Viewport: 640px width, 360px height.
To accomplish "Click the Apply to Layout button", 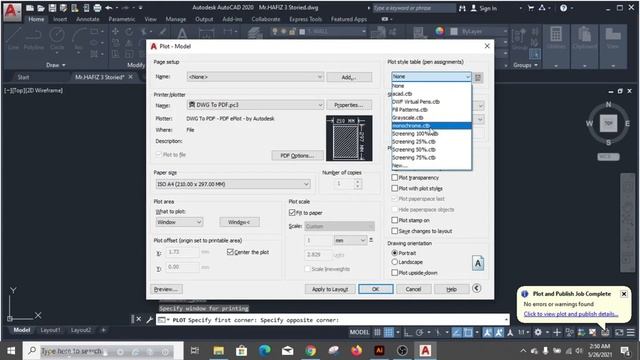I will [x=330, y=289].
